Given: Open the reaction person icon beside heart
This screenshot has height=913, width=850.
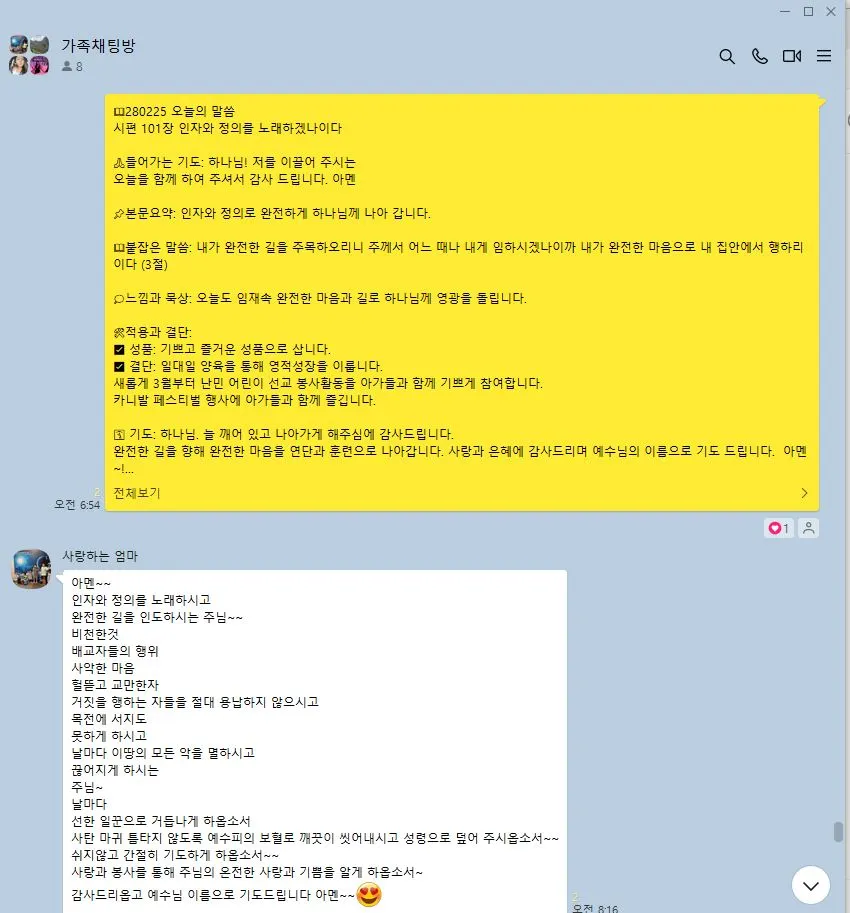Looking at the screenshot, I should [x=809, y=528].
